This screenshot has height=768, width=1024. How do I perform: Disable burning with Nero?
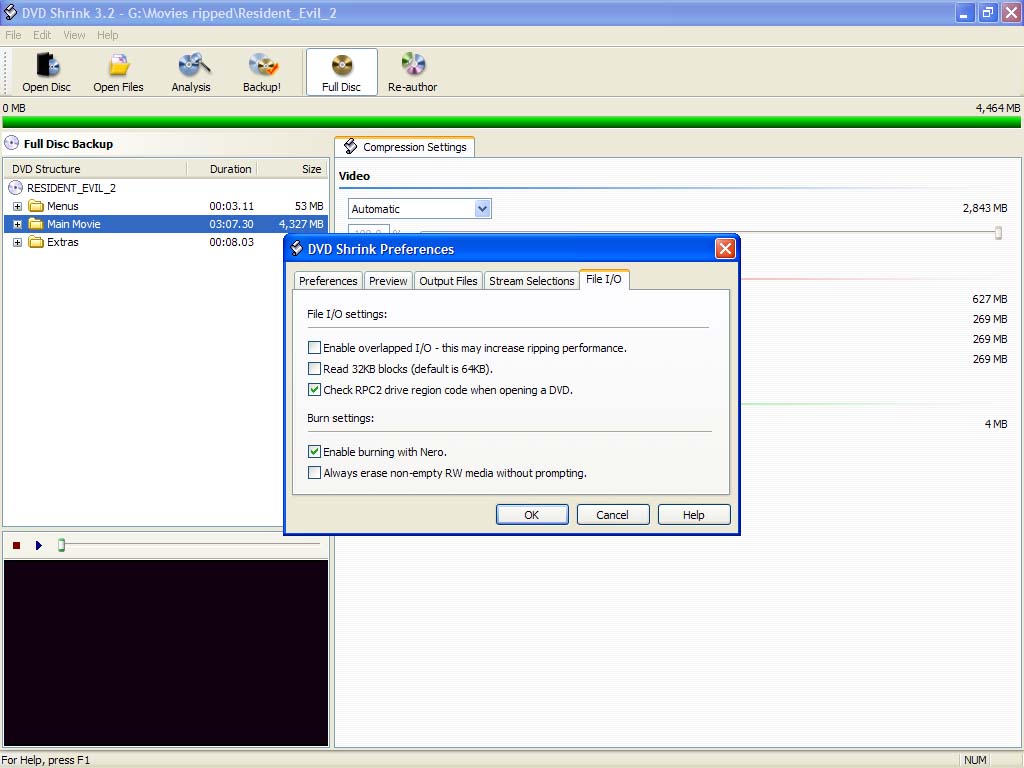pos(314,451)
